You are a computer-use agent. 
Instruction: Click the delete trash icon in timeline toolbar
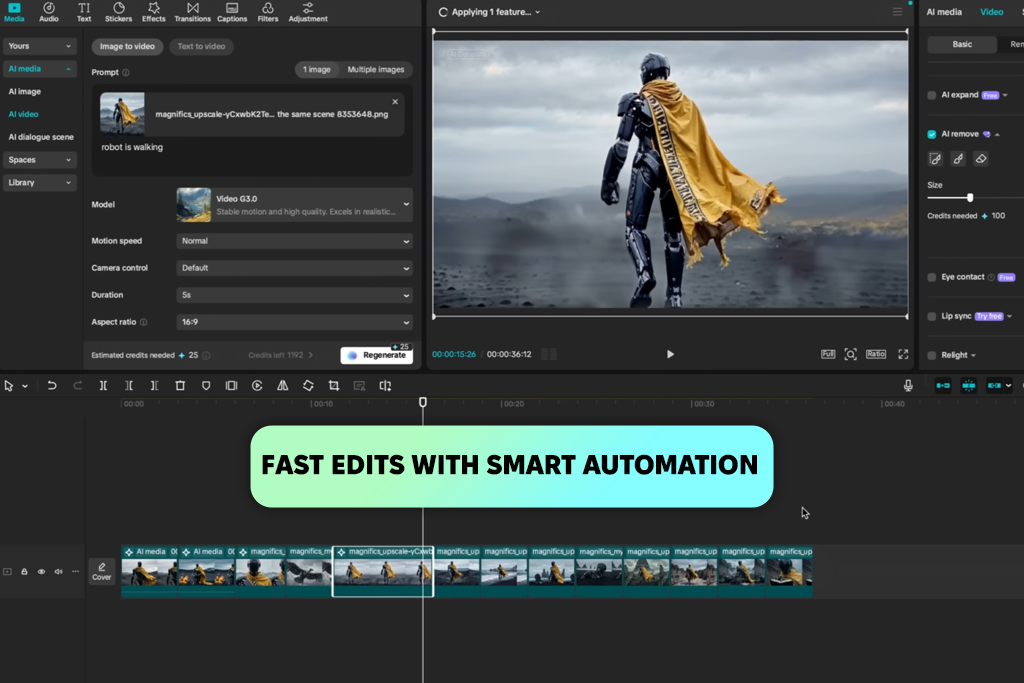[x=180, y=385]
